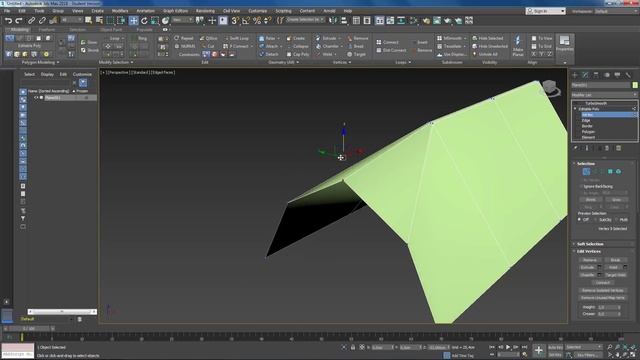Select the Off preview selection radio
640x360 pixels.
579,220
